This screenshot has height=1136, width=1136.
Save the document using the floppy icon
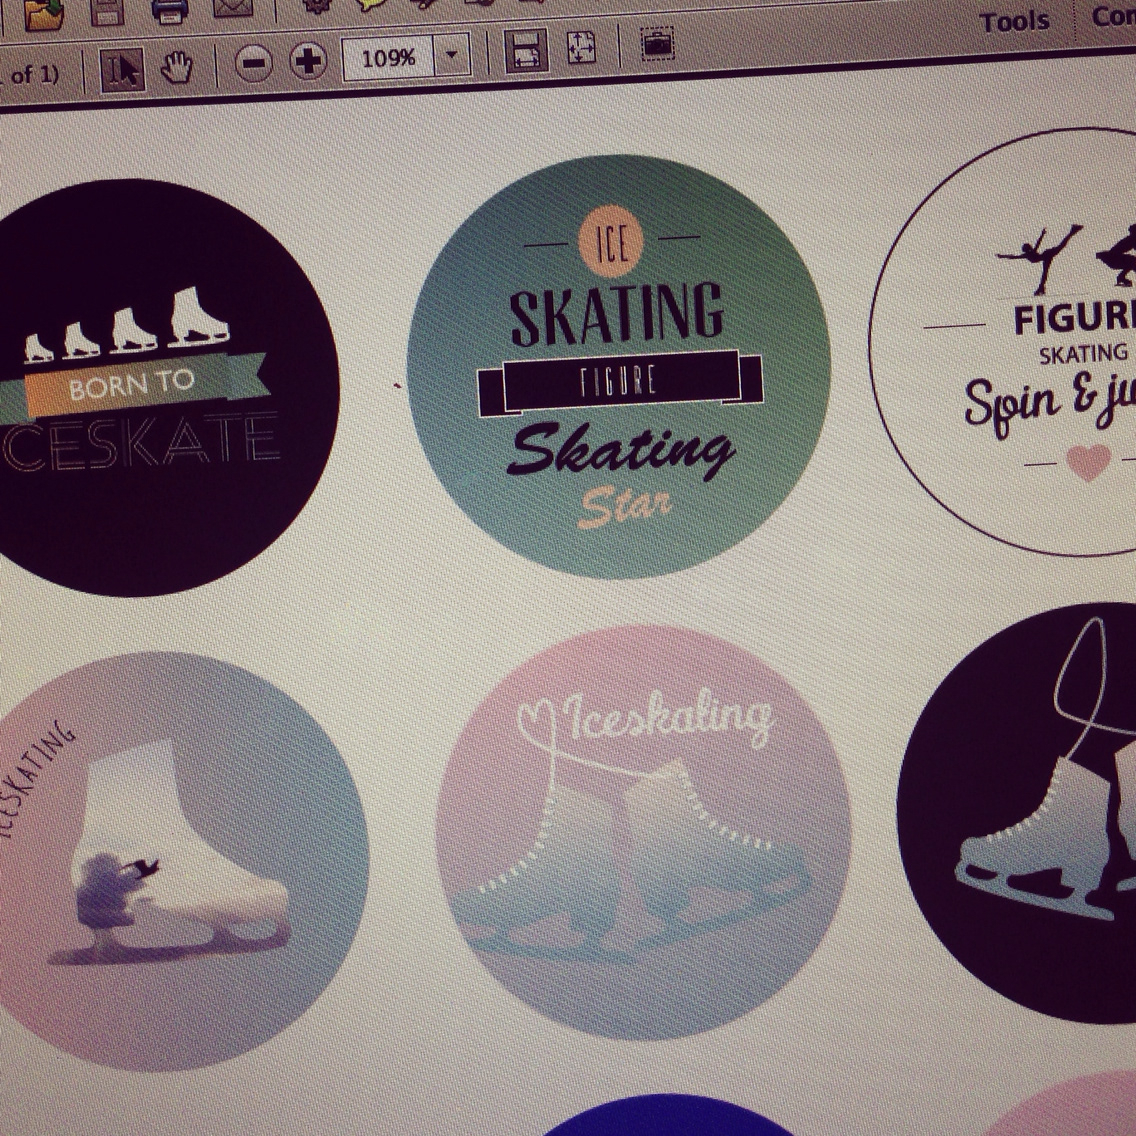(x=108, y=10)
